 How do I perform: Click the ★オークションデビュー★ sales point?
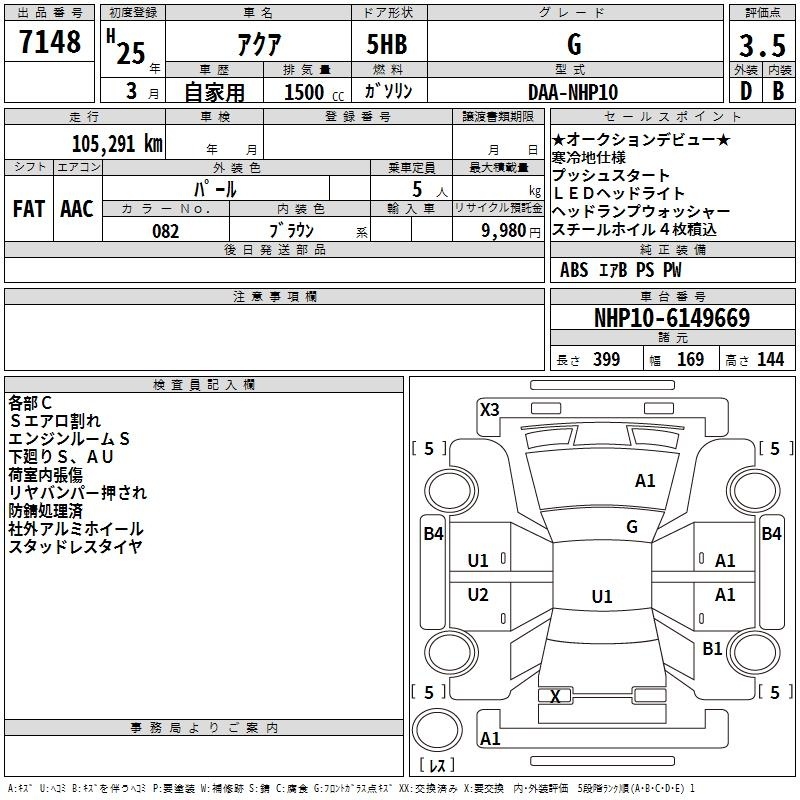coord(641,139)
